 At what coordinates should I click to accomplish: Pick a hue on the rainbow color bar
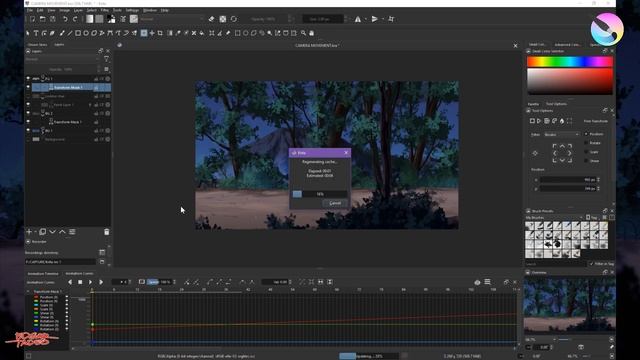(570, 62)
